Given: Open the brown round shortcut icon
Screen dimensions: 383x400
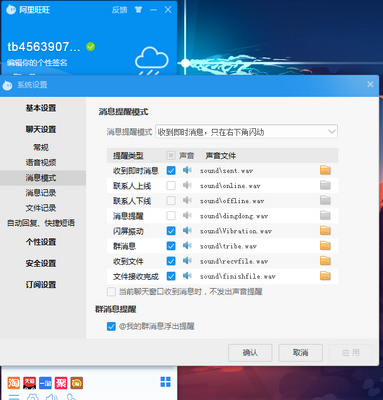Looking at the screenshot, I should [77, 383].
